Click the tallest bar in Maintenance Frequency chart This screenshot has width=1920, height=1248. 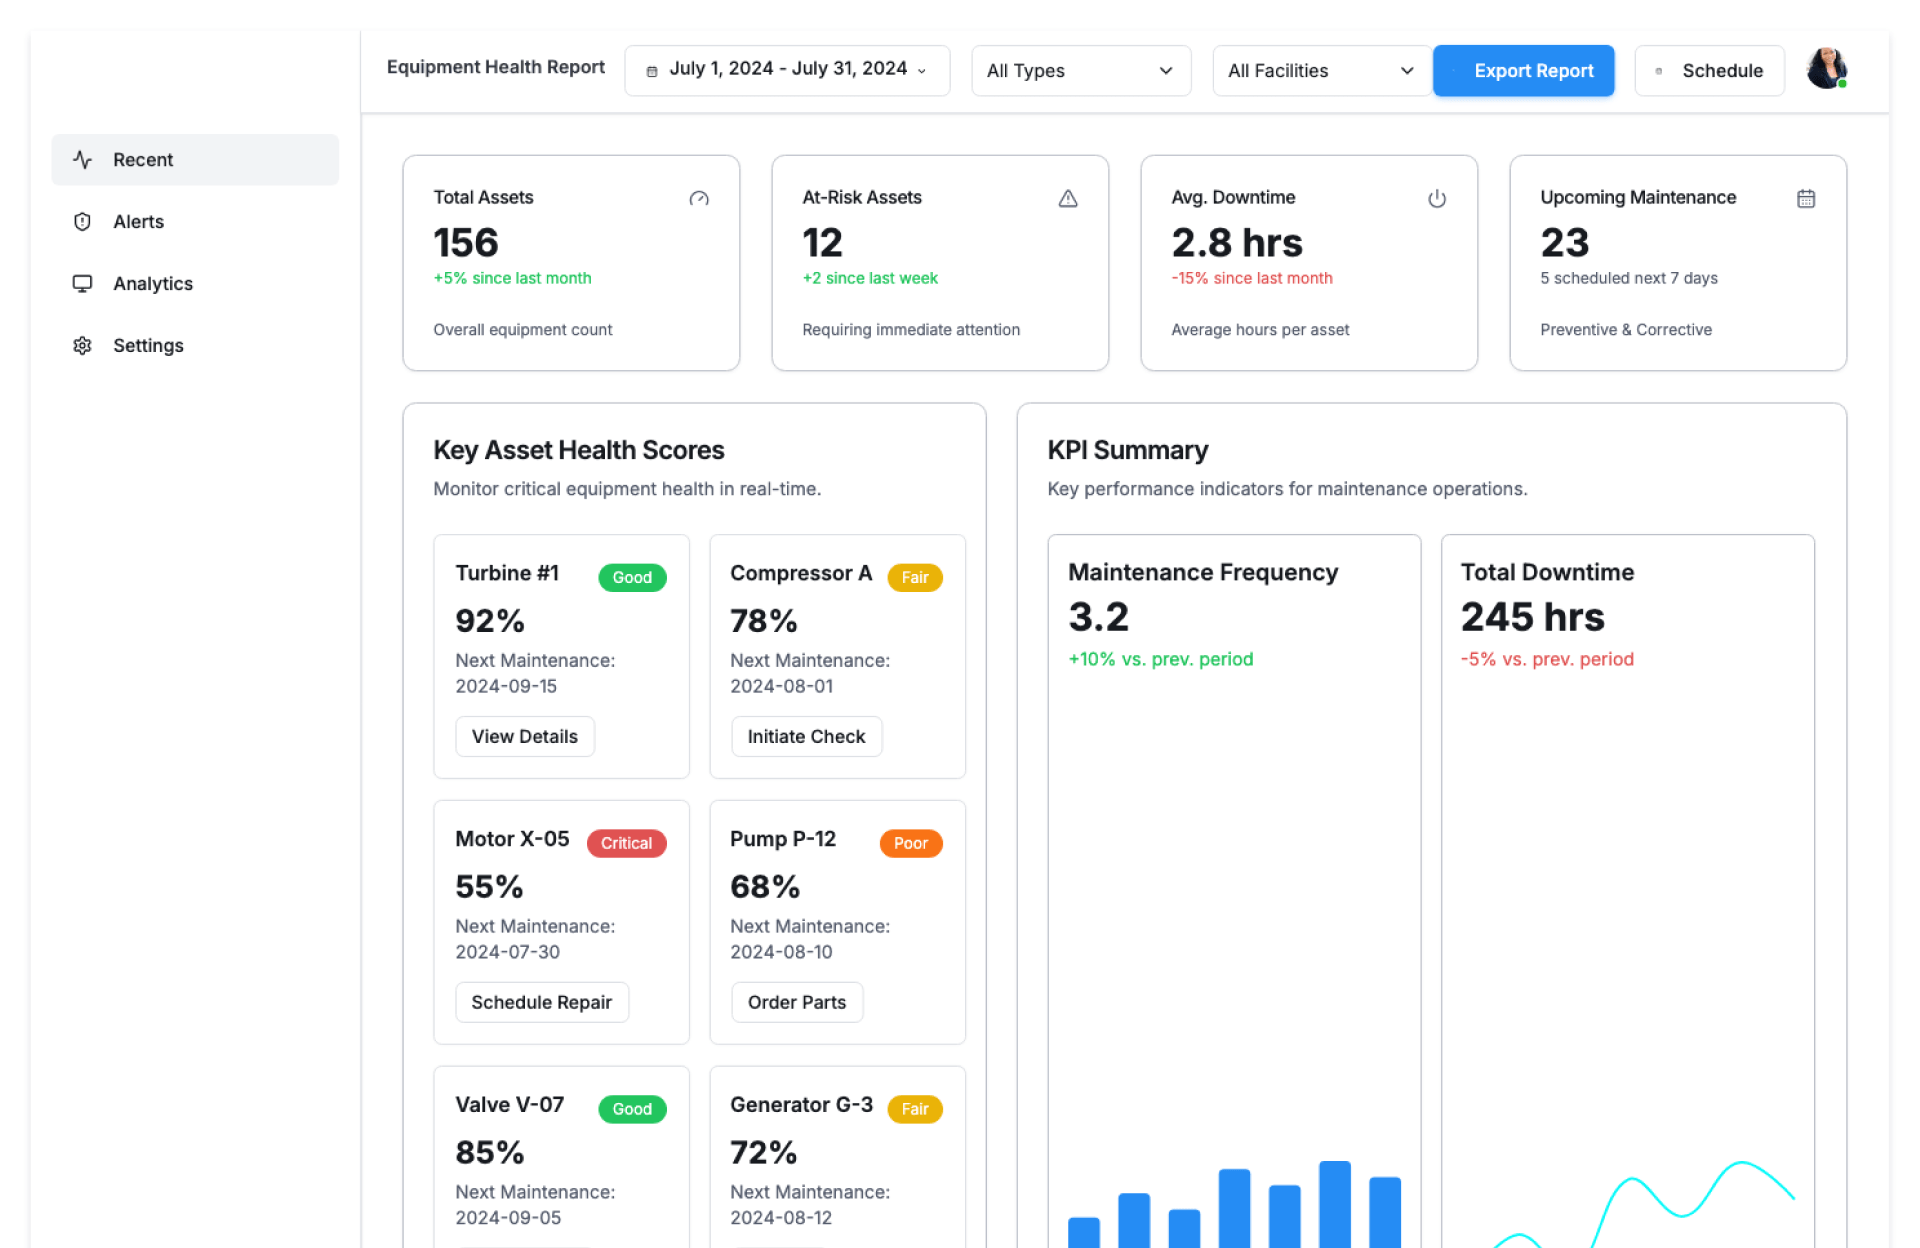coord(1334,1205)
